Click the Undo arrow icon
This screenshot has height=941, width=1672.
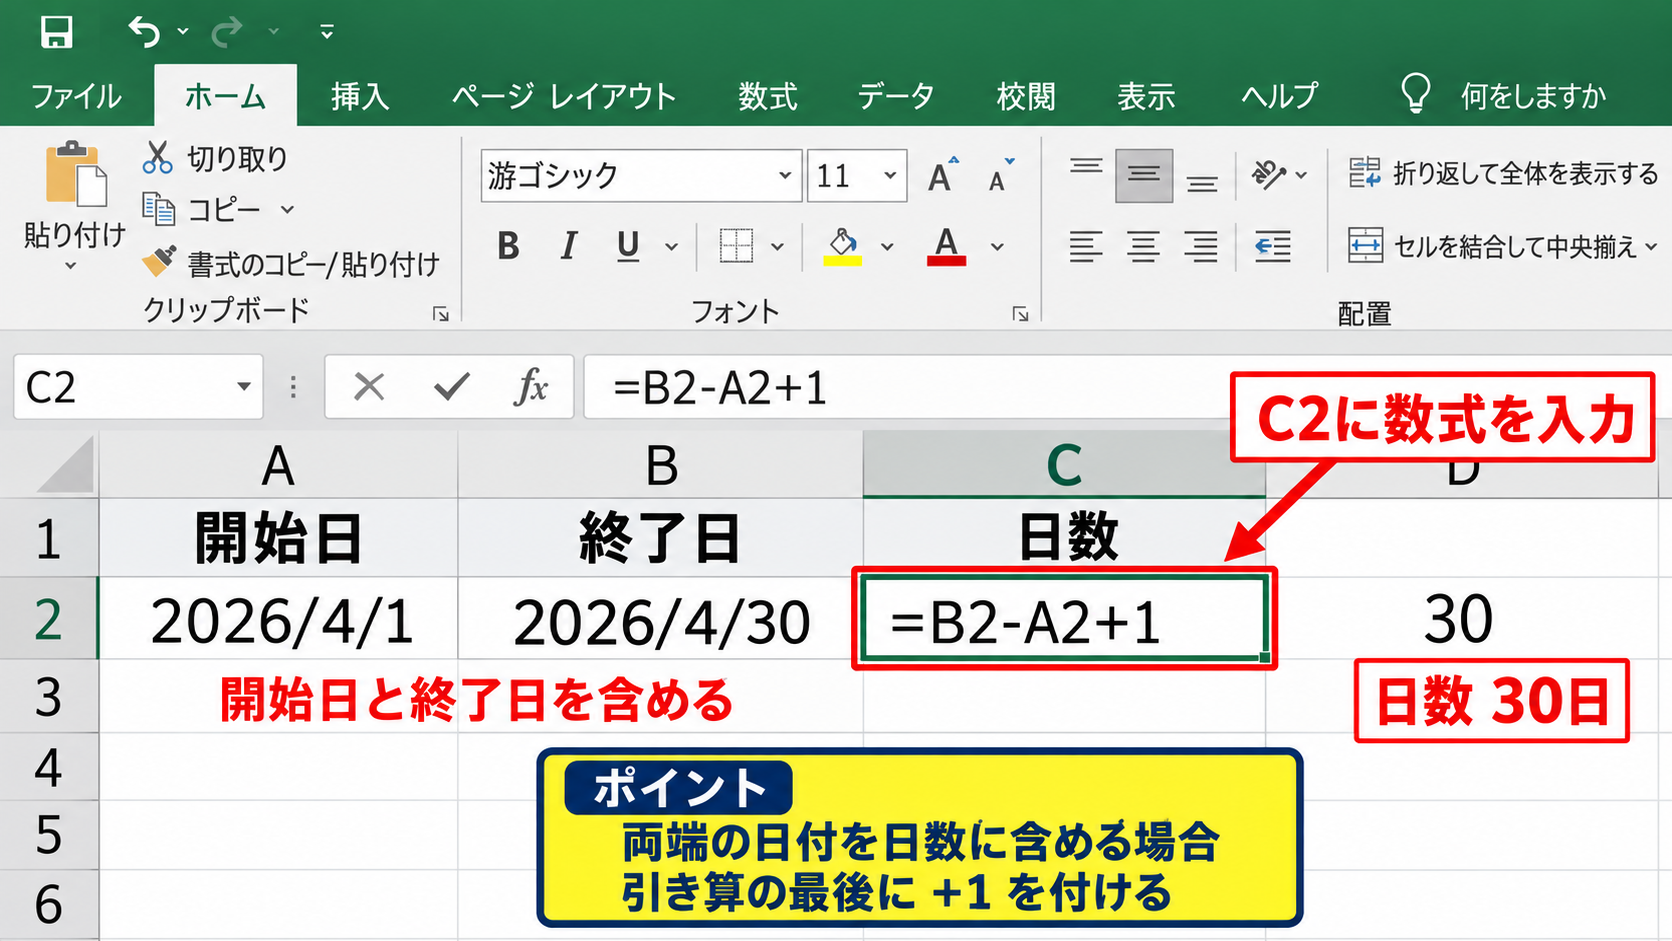click(x=144, y=32)
